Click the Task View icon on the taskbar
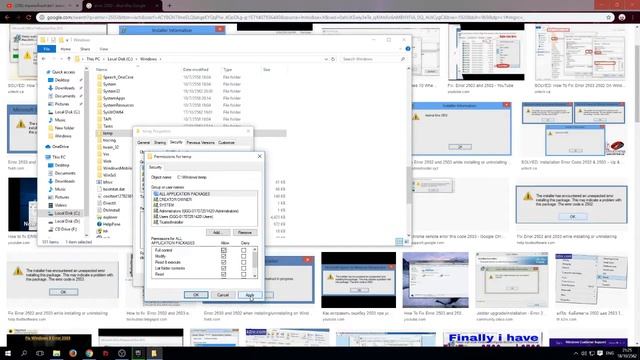Viewport: 640px width, 360px height. (40, 353)
